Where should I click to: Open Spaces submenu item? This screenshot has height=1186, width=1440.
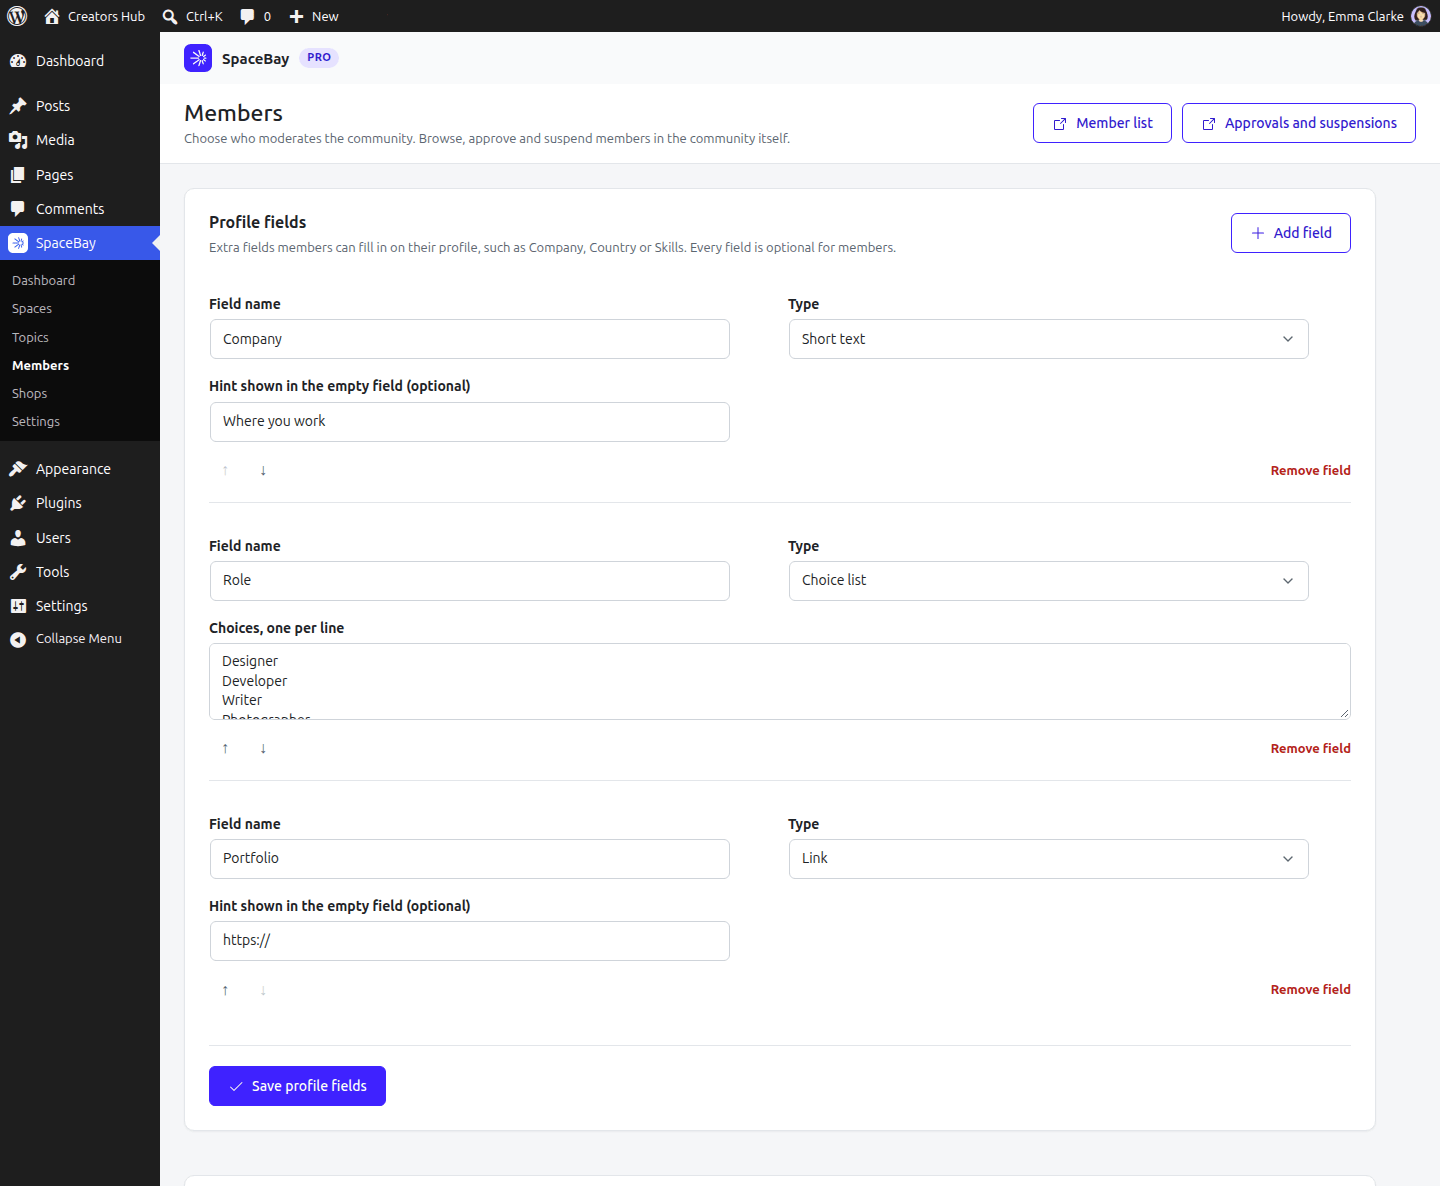(x=32, y=309)
